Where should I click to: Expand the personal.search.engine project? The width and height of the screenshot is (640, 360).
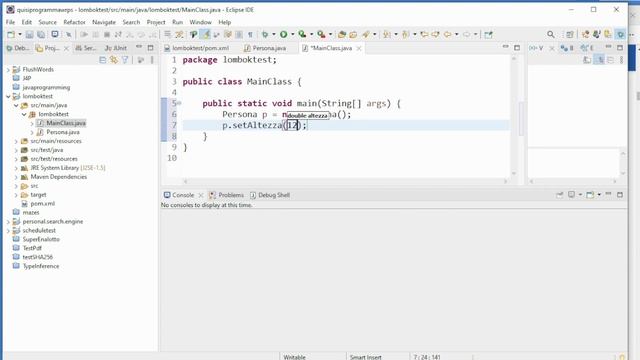(x=8, y=222)
